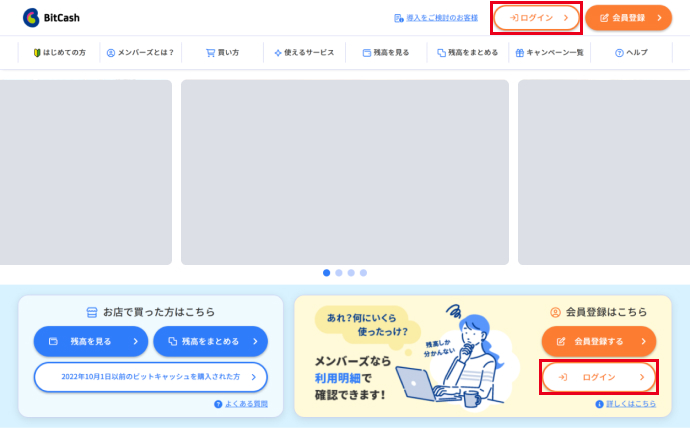The height and width of the screenshot is (428, 690).
Task: Click the shopping cart icon beside 買い方
Action: click(210, 53)
